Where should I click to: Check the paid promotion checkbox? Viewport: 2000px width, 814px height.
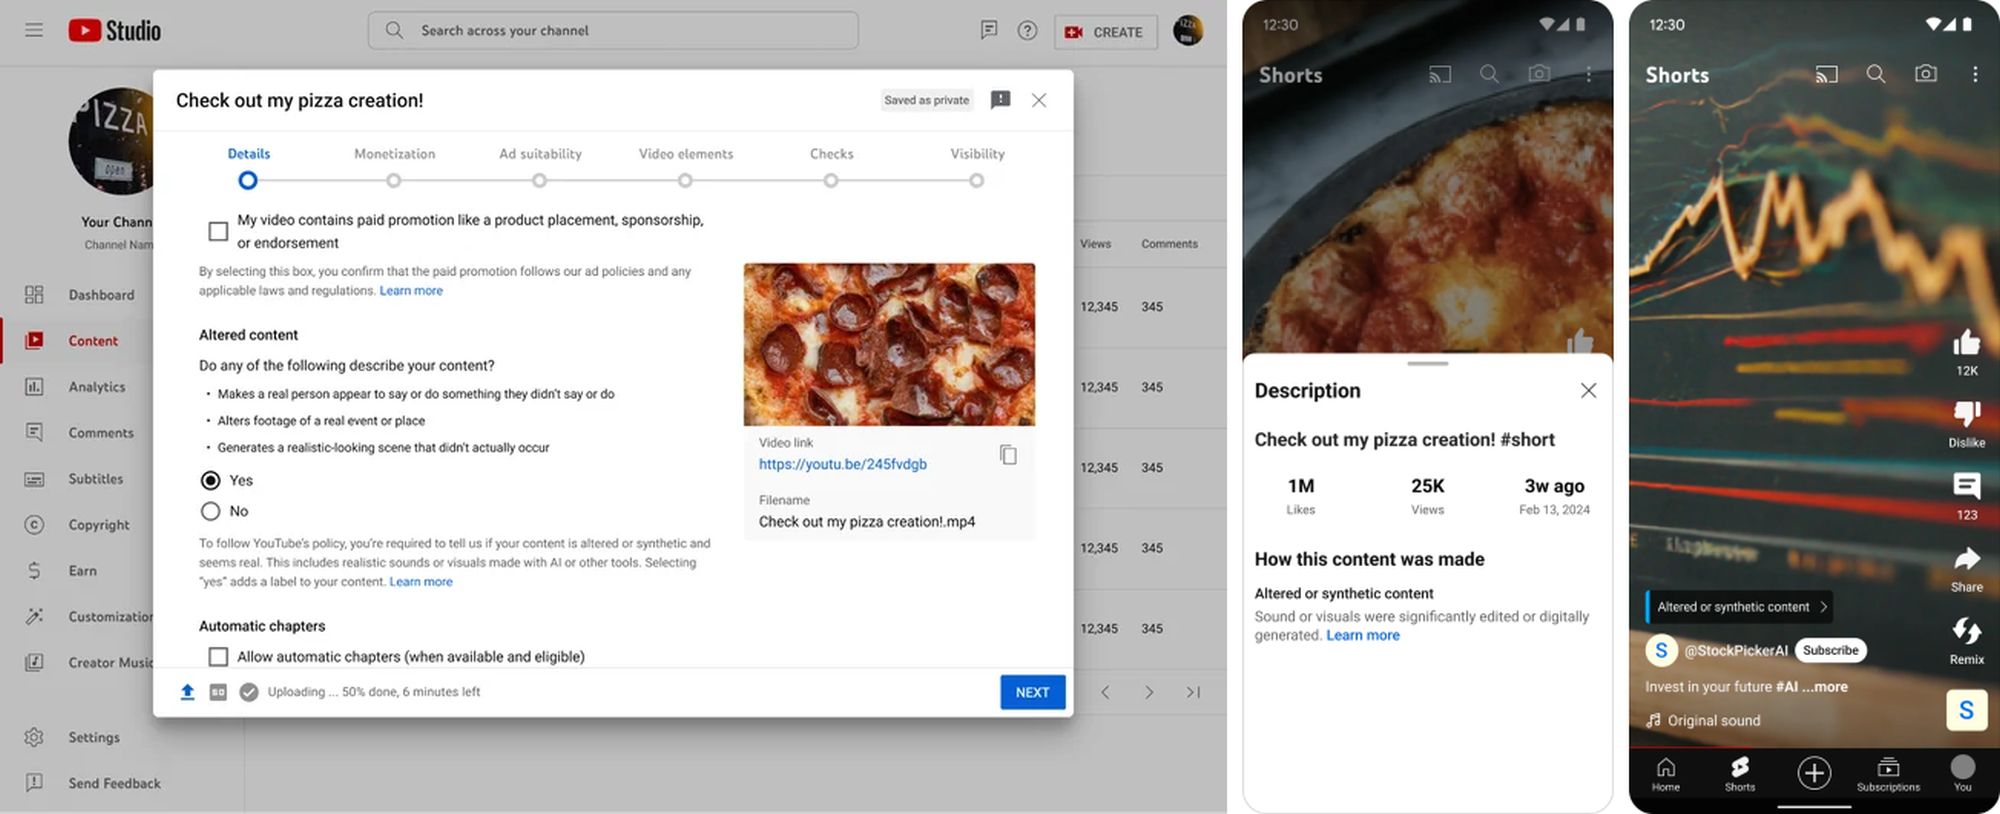click(218, 231)
